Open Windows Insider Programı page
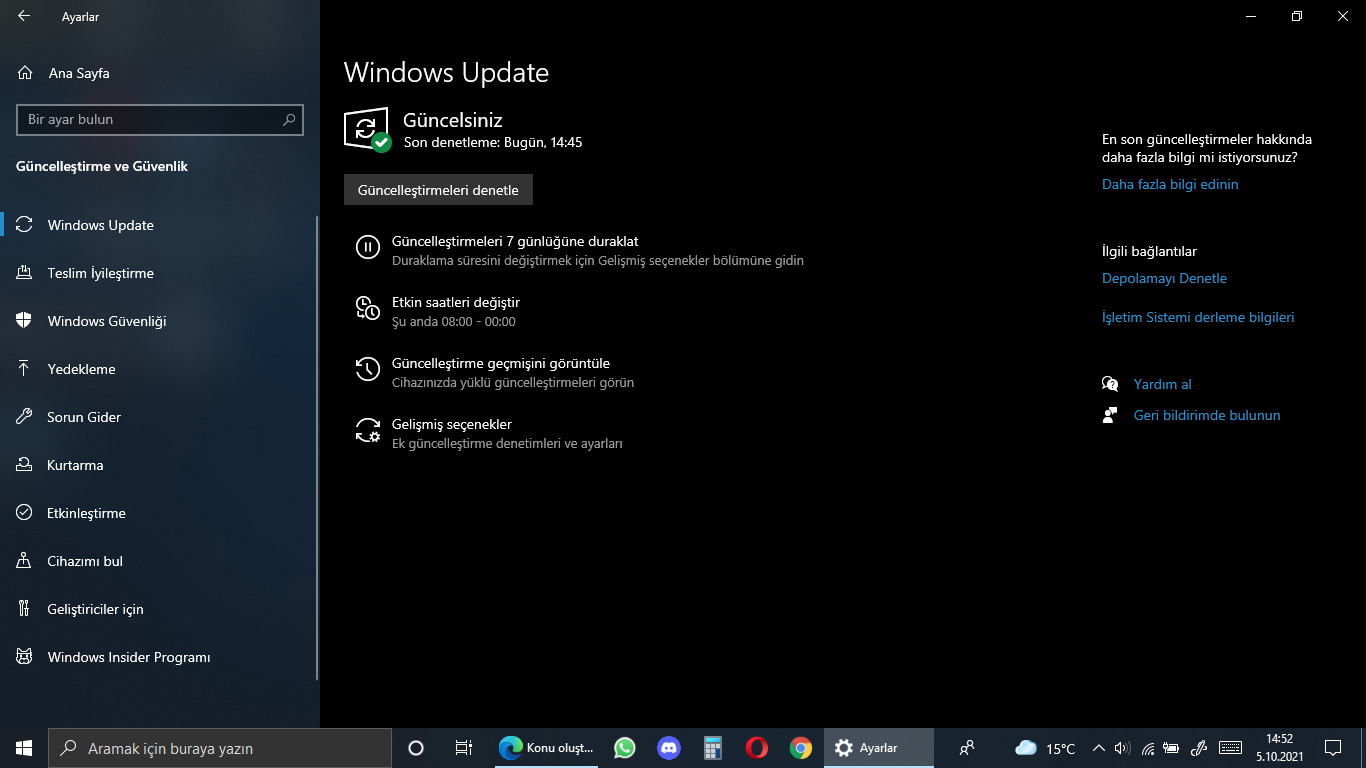The height and width of the screenshot is (768, 1366). [160, 657]
